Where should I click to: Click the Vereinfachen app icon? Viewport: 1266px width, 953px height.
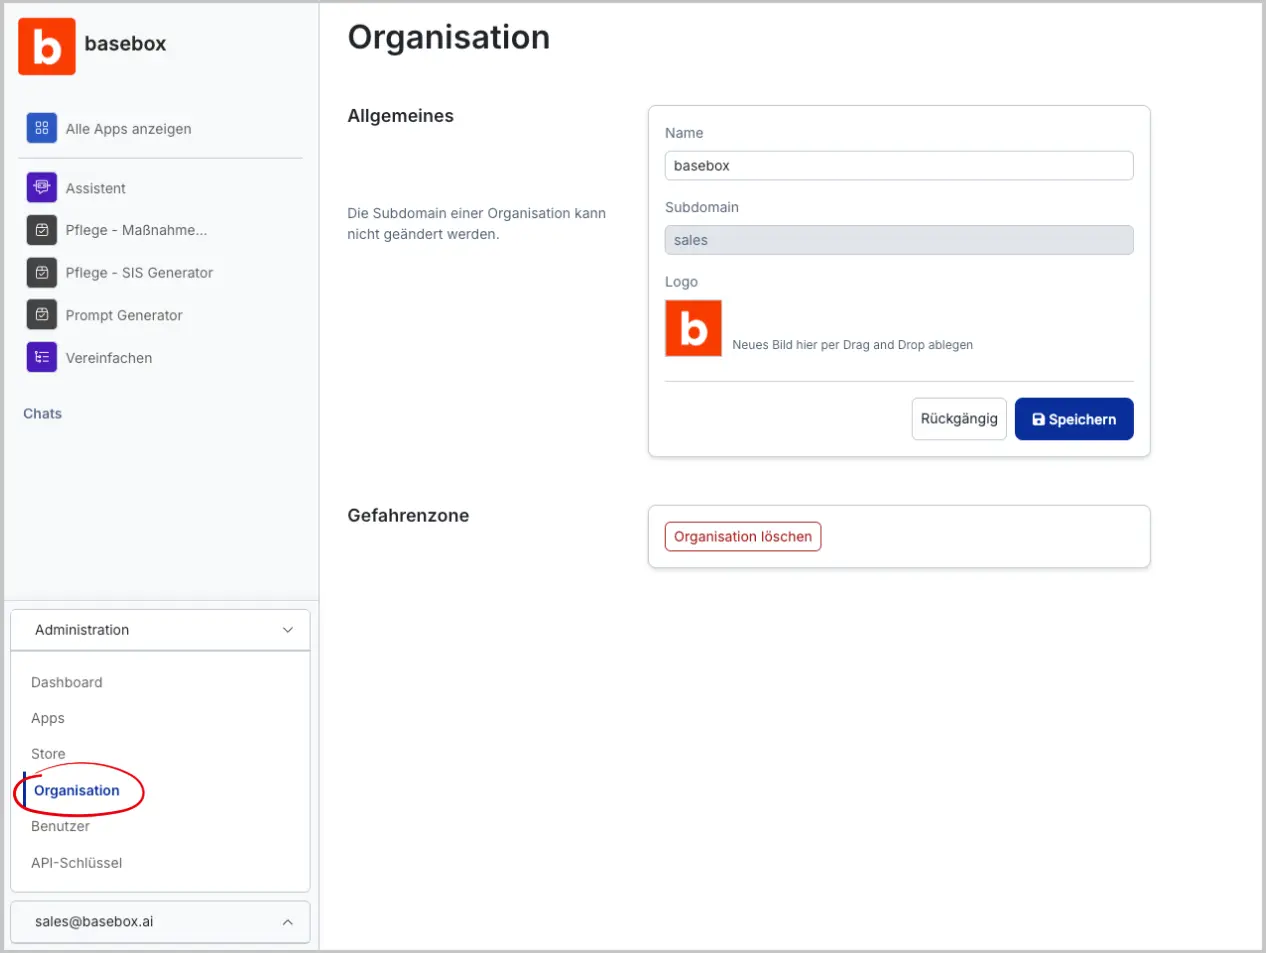[41, 357]
